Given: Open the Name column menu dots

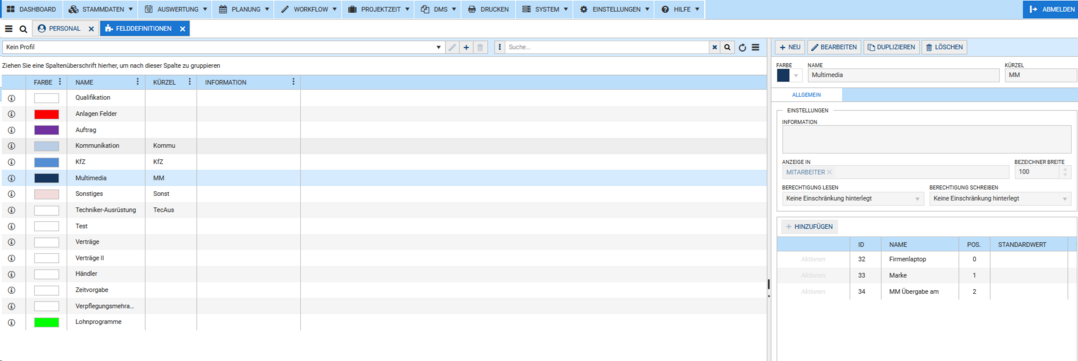Looking at the screenshot, I should click(138, 82).
